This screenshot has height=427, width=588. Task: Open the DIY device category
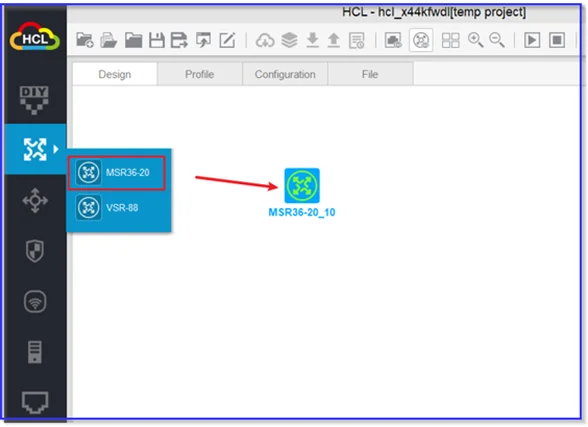[x=34, y=100]
